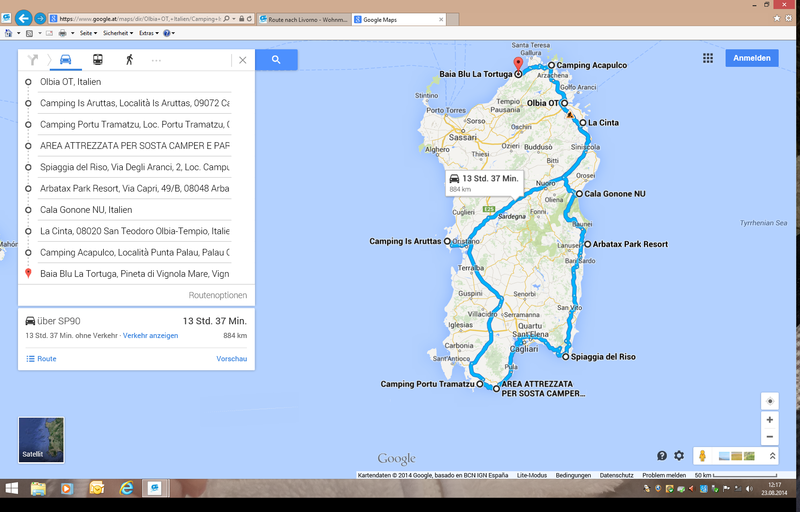Screen dimensions: 800x512
Task: Click the Verkehr anzeigen link
Action: [x=150, y=336]
